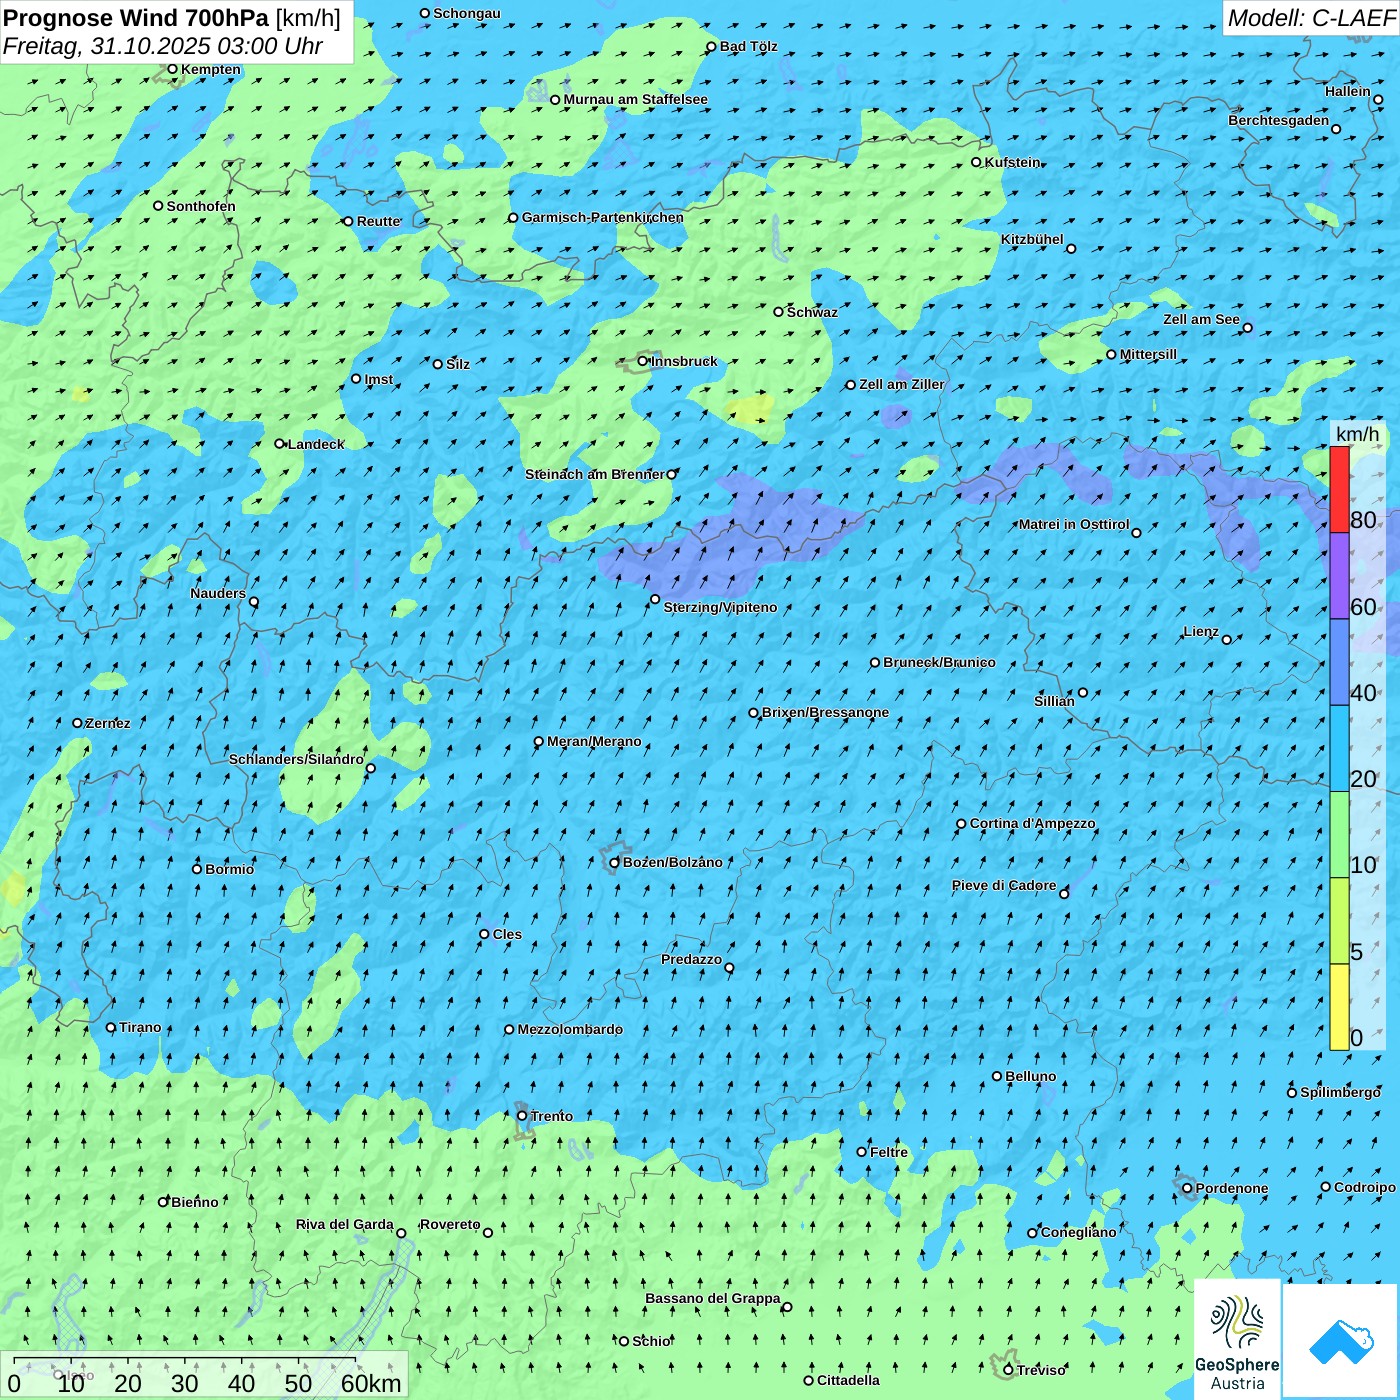Image resolution: width=1400 pixels, height=1400 pixels.
Task: Click the Mezzolombardo label
Action: (x=570, y=1029)
